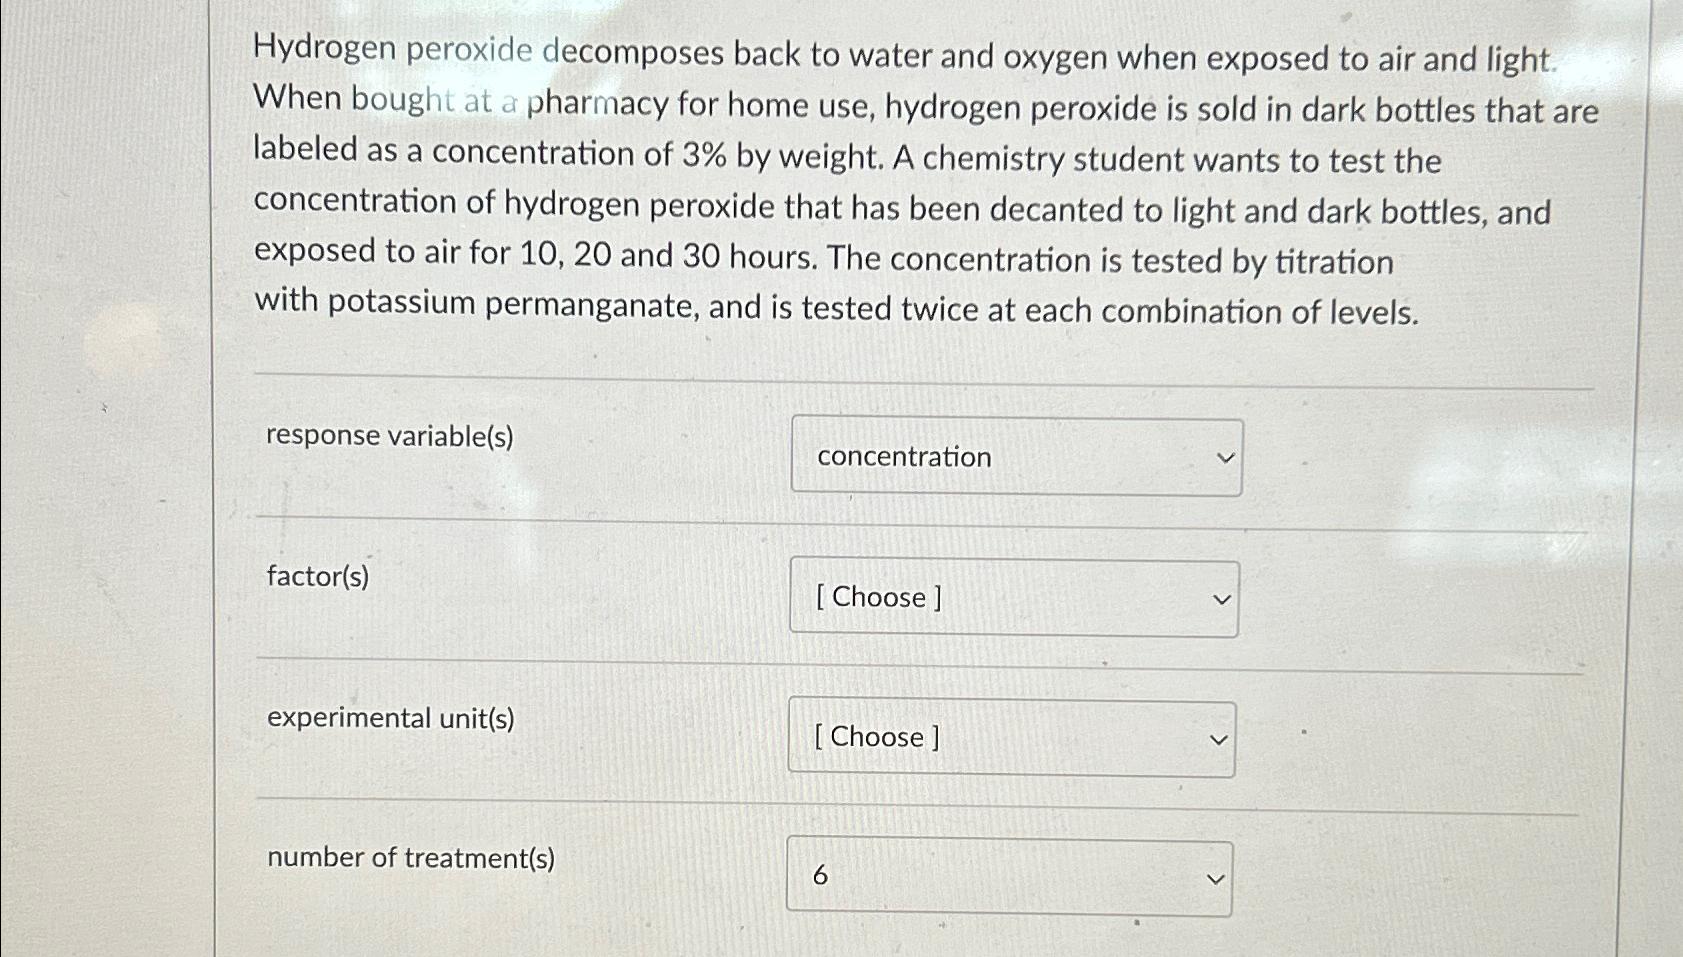The width and height of the screenshot is (1683, 957).
Task: Click the [Choose] placeholder text for factor(s)
Action: [x=877, y=598]
